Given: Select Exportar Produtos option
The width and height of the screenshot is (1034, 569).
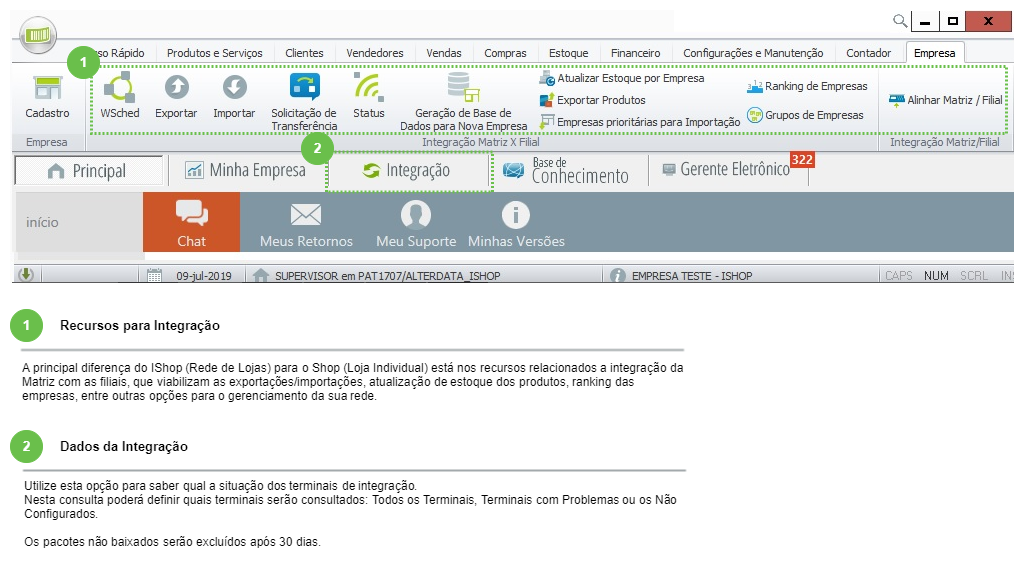Looking at the screenshot, I should click(592, 100).
